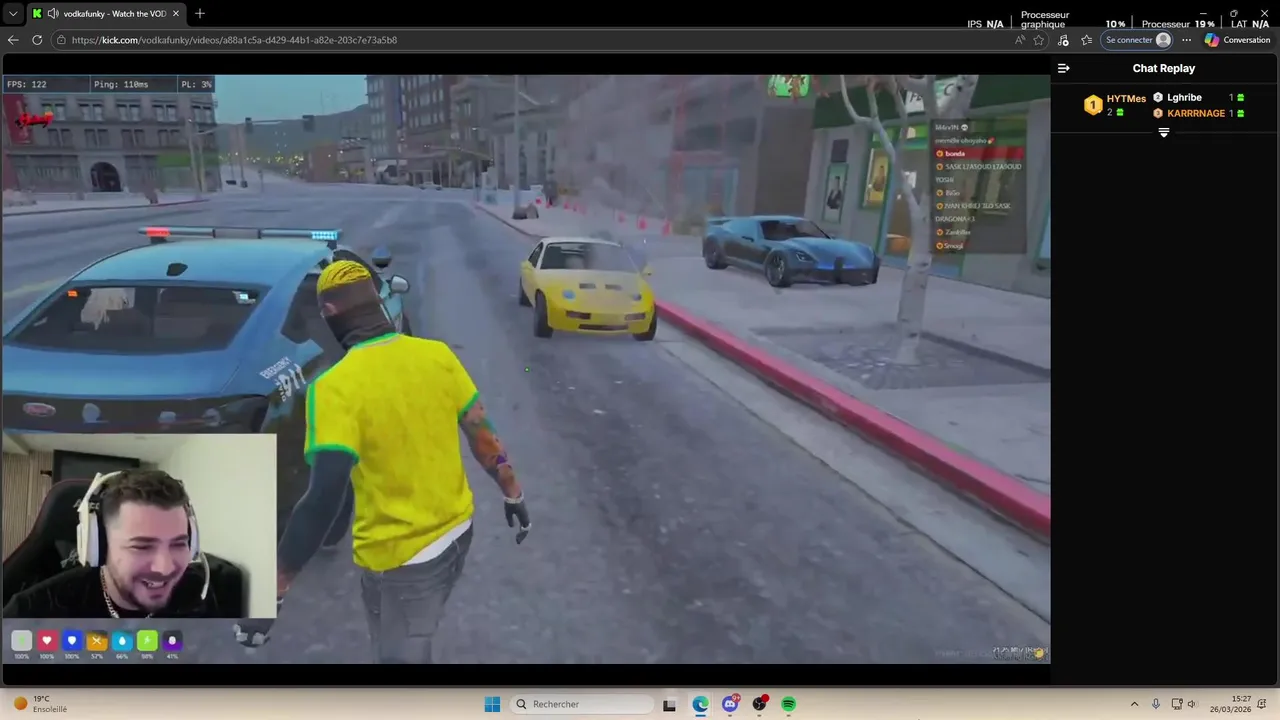This screenshot has height=720, width=1280.
Task: Click the blue shield armor HUD icon
Action: tap(71, 641)
